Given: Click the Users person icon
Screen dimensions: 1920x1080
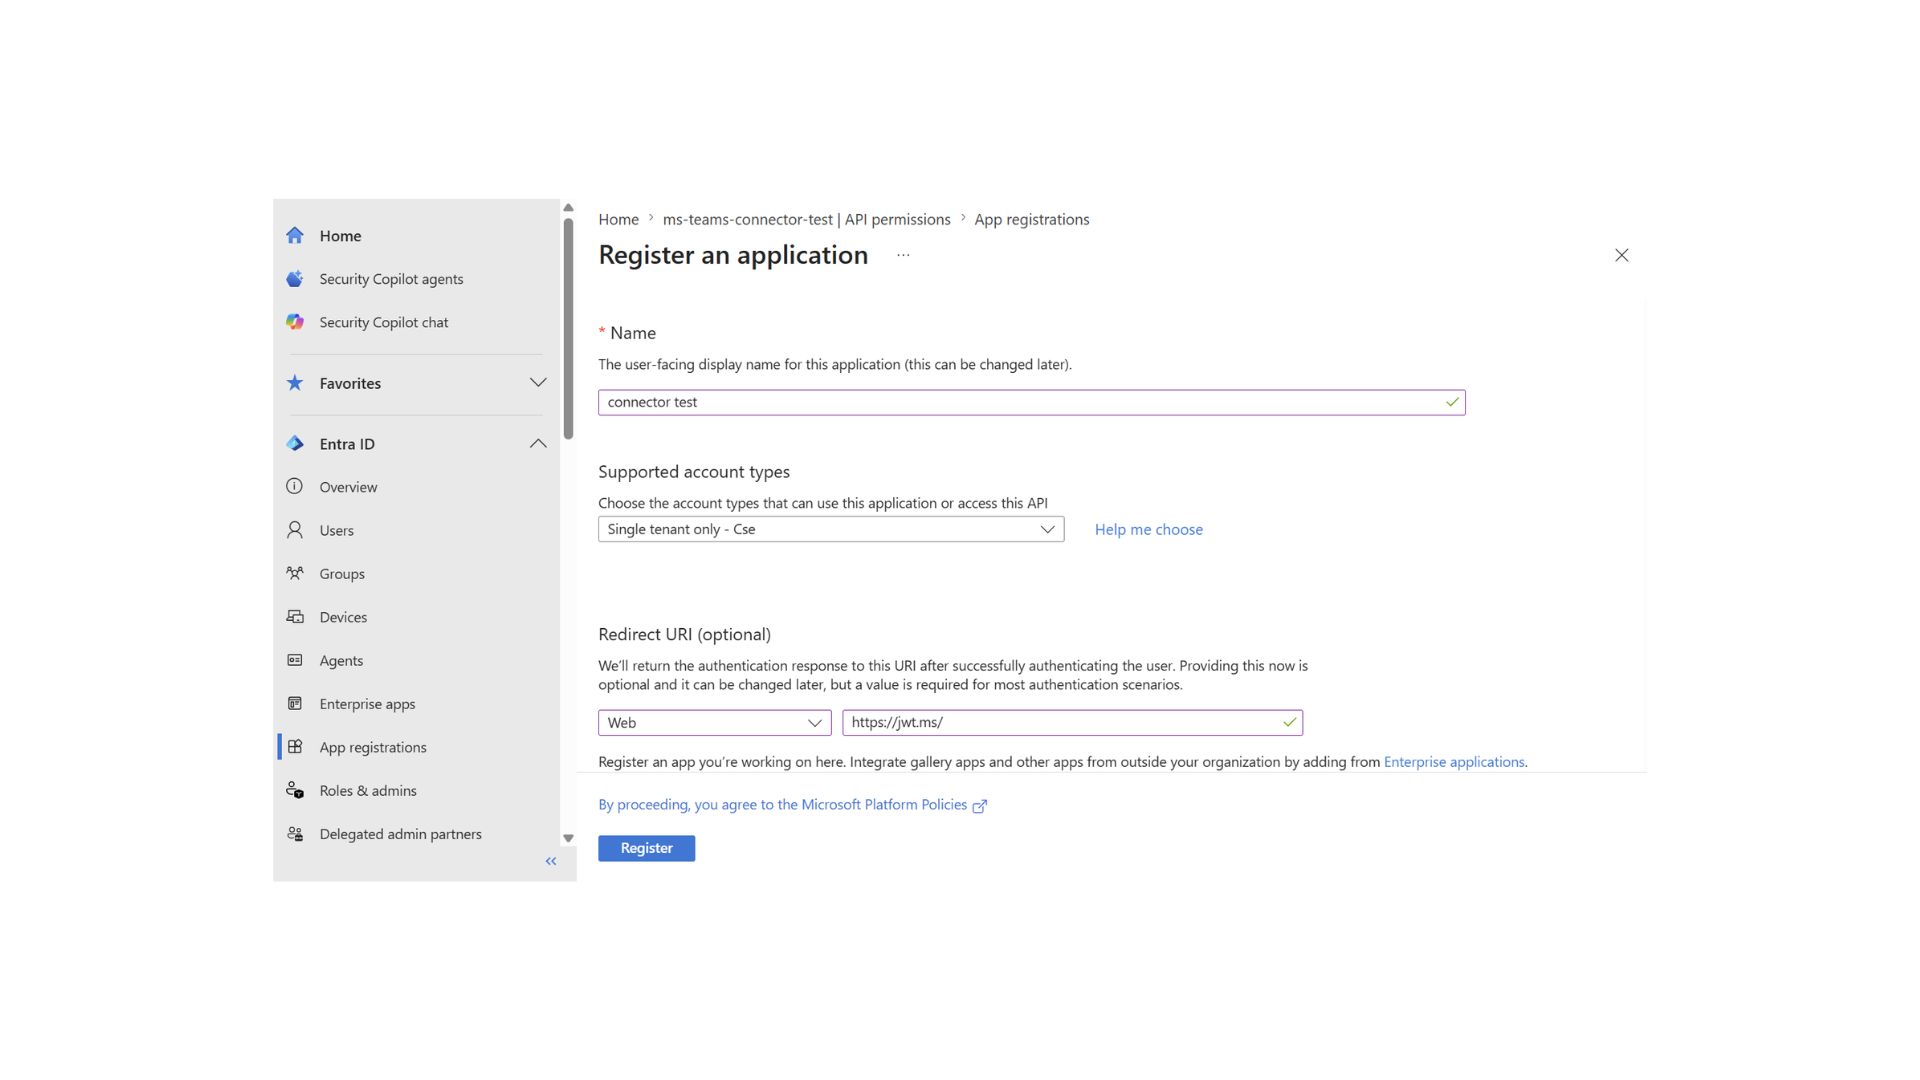Looking at the screenshot, I should 294,530.
